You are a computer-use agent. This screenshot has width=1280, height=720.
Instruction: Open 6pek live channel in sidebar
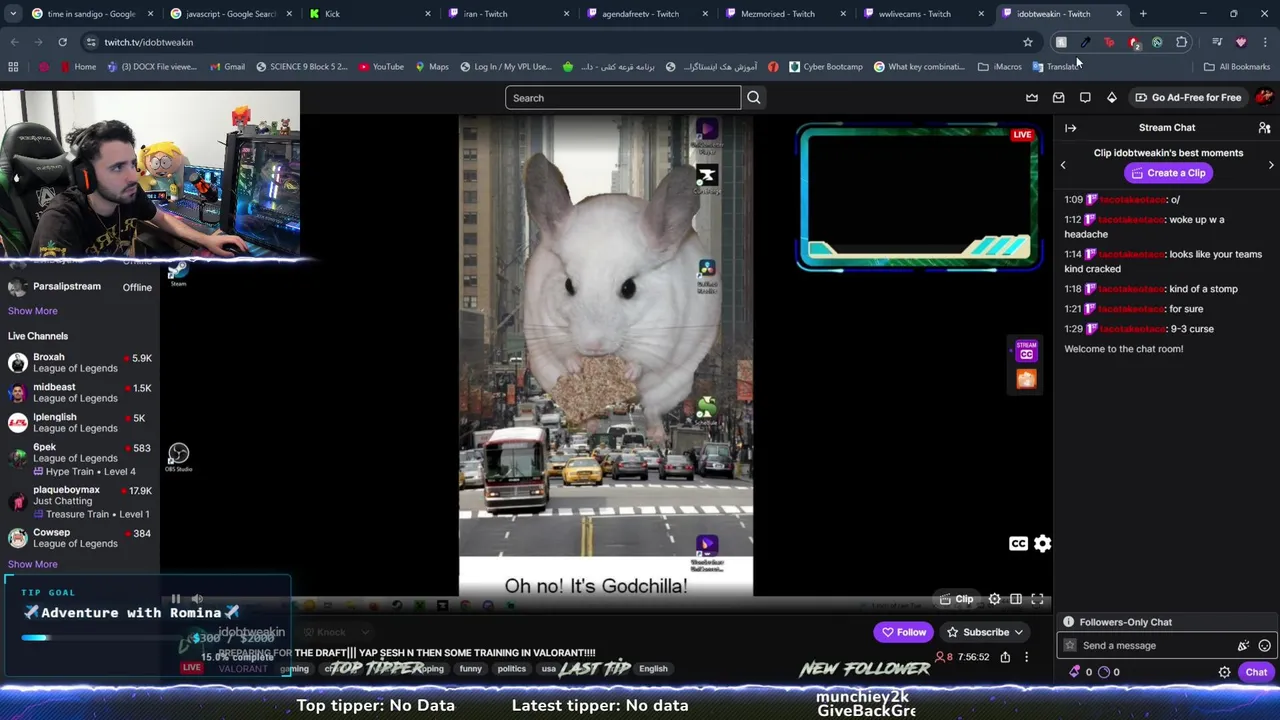(x=80, y=459)
